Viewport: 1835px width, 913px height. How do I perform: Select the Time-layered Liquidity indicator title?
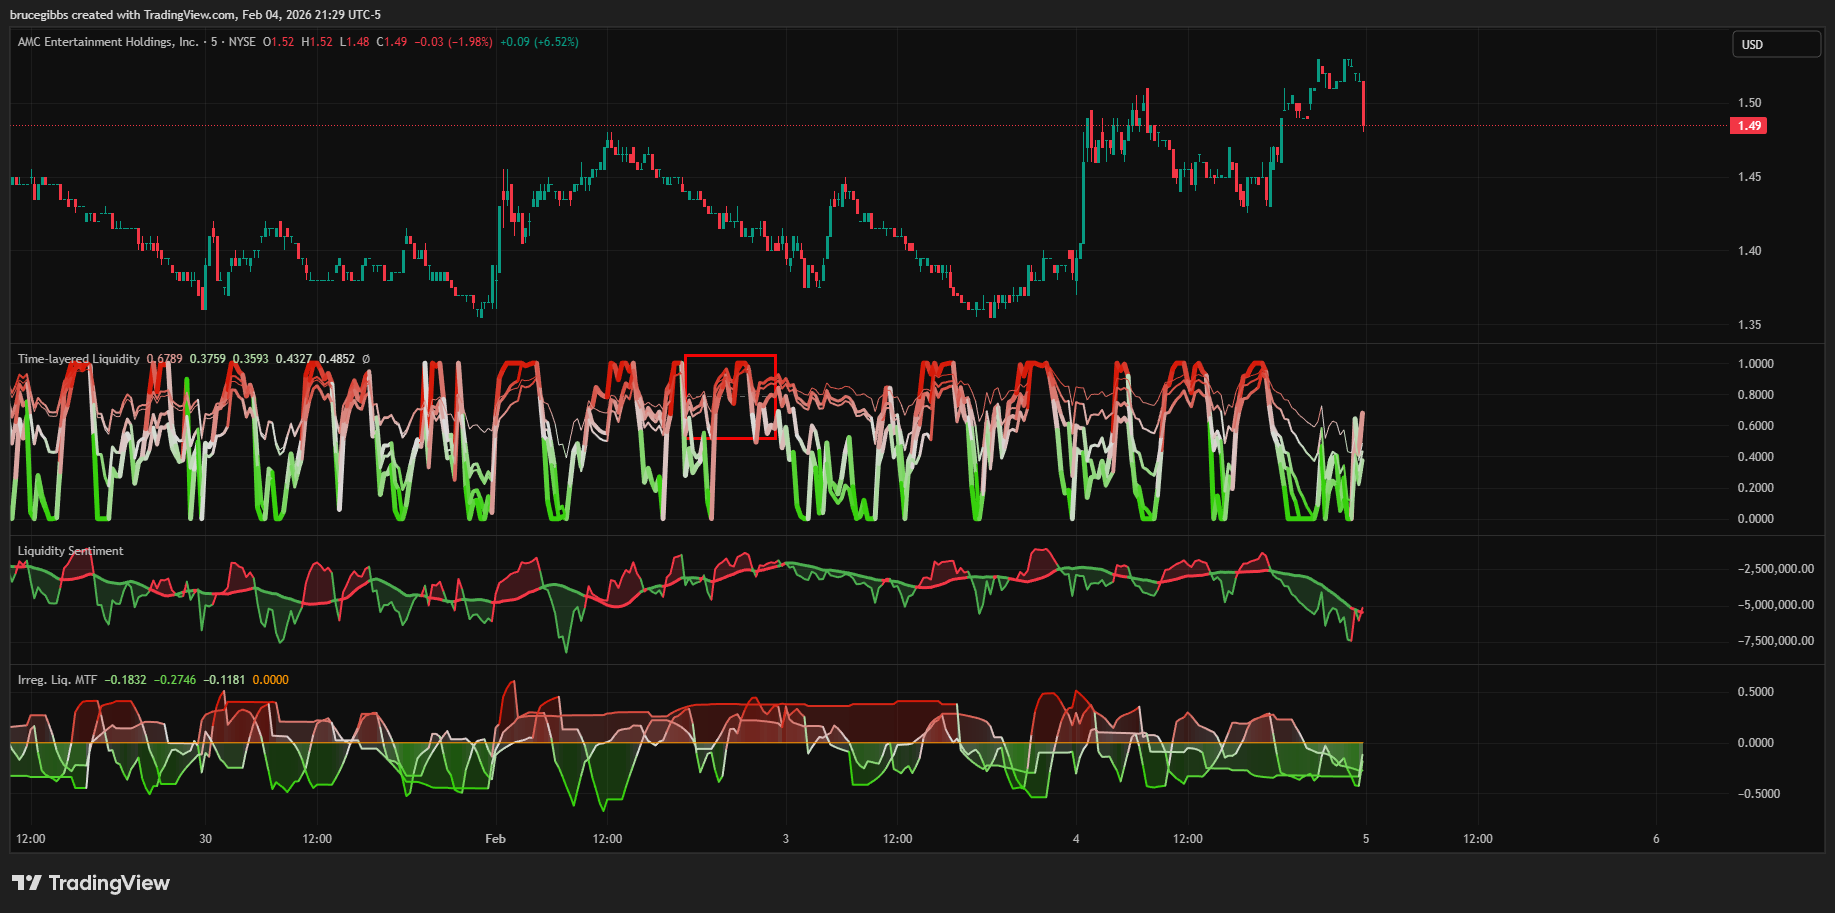click(x=78, y=359)
